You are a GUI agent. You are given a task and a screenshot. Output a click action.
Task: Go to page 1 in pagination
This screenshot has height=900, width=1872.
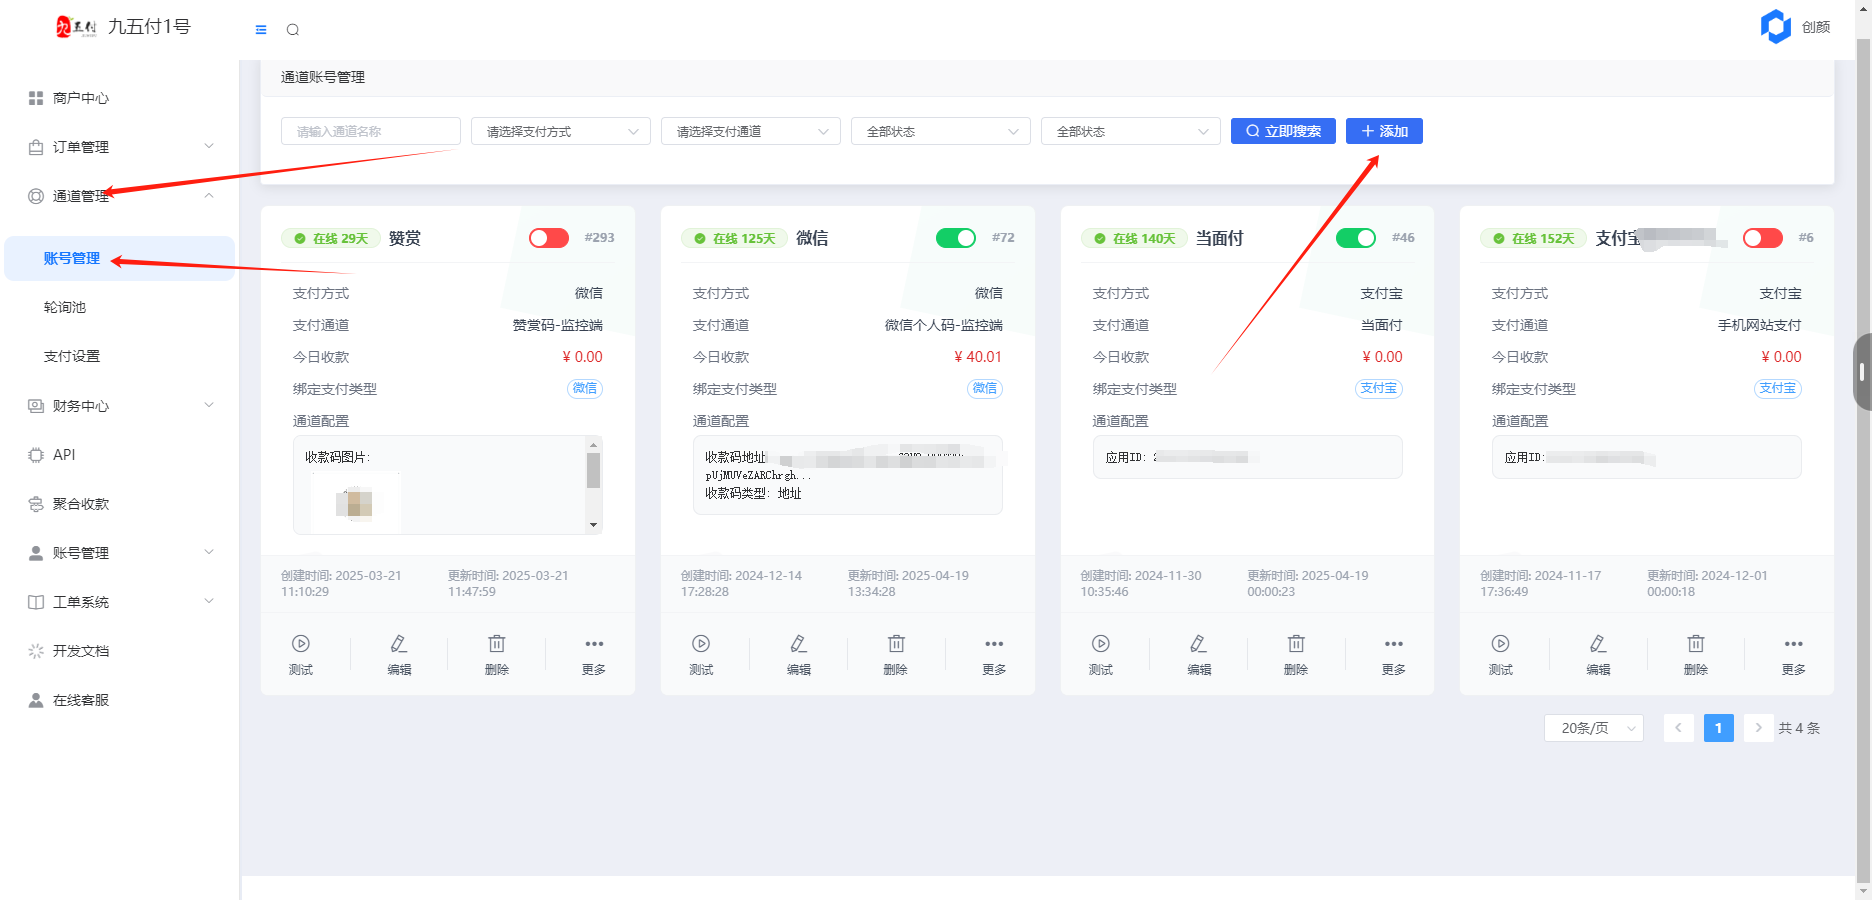(1719, 728)
